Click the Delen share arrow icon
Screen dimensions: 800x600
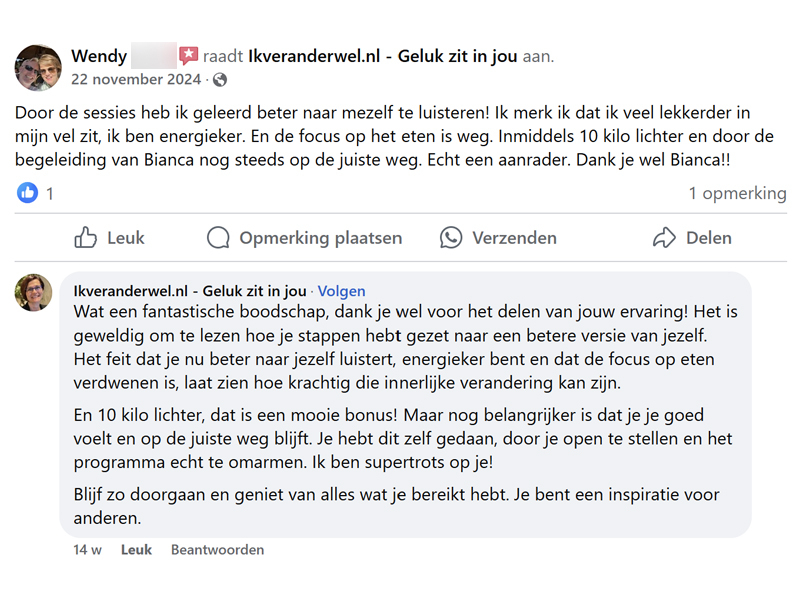click(664, 238)
